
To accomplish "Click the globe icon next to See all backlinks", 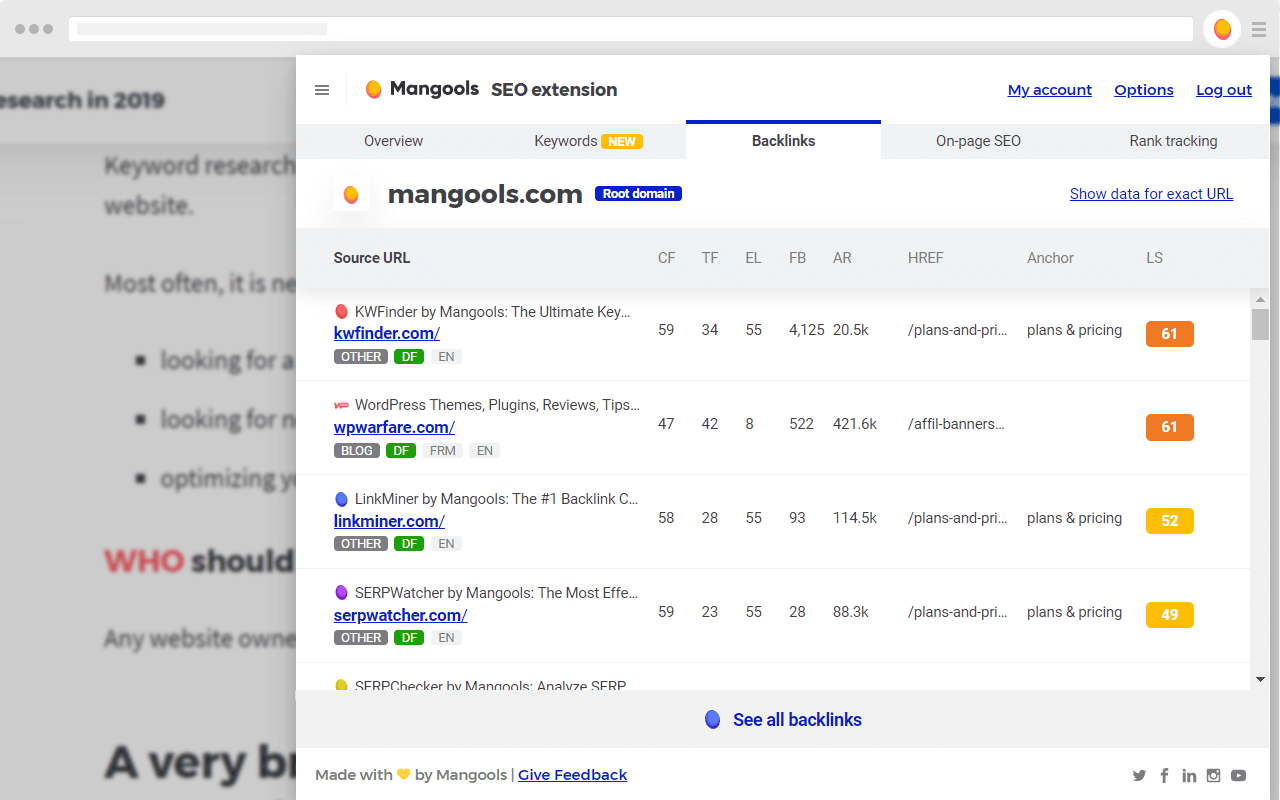I will point(712,719).
